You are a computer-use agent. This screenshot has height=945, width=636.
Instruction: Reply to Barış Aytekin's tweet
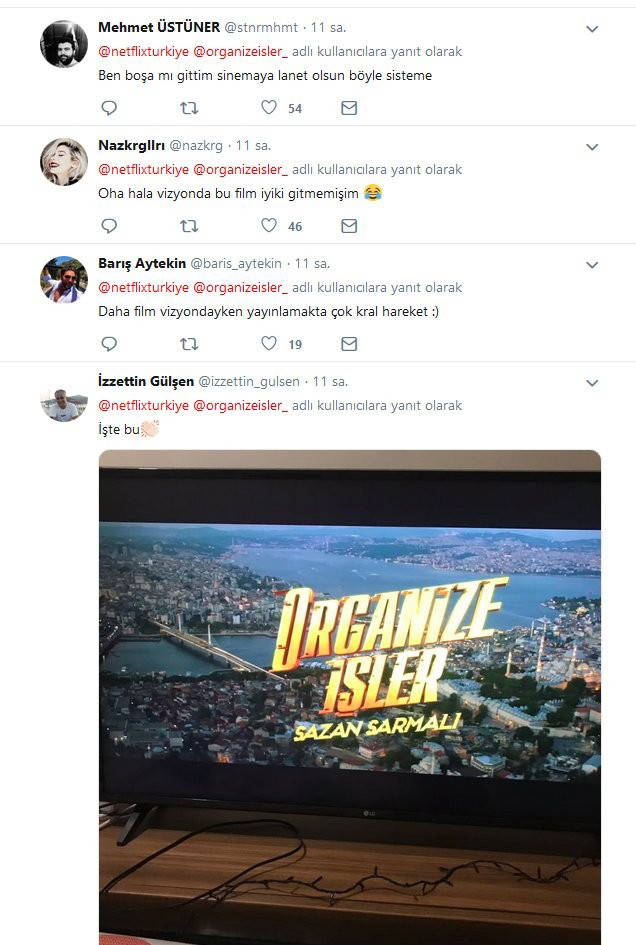pyautogui.click(x=109, y=344)
